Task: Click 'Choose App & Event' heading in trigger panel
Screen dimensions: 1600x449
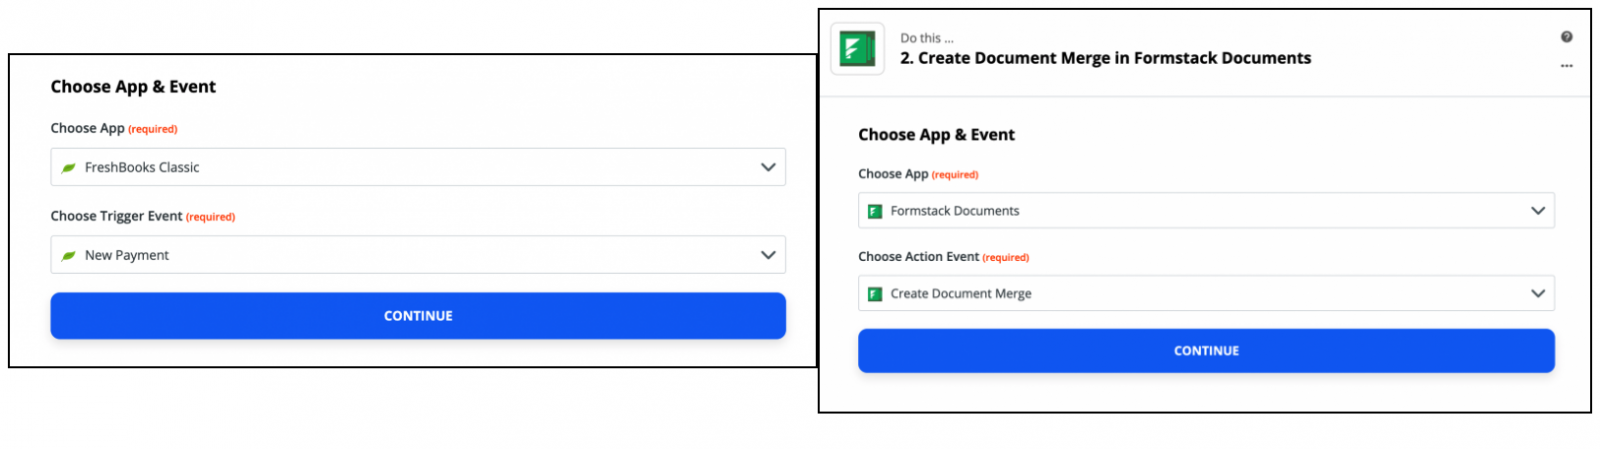Action: click(133, 87)
